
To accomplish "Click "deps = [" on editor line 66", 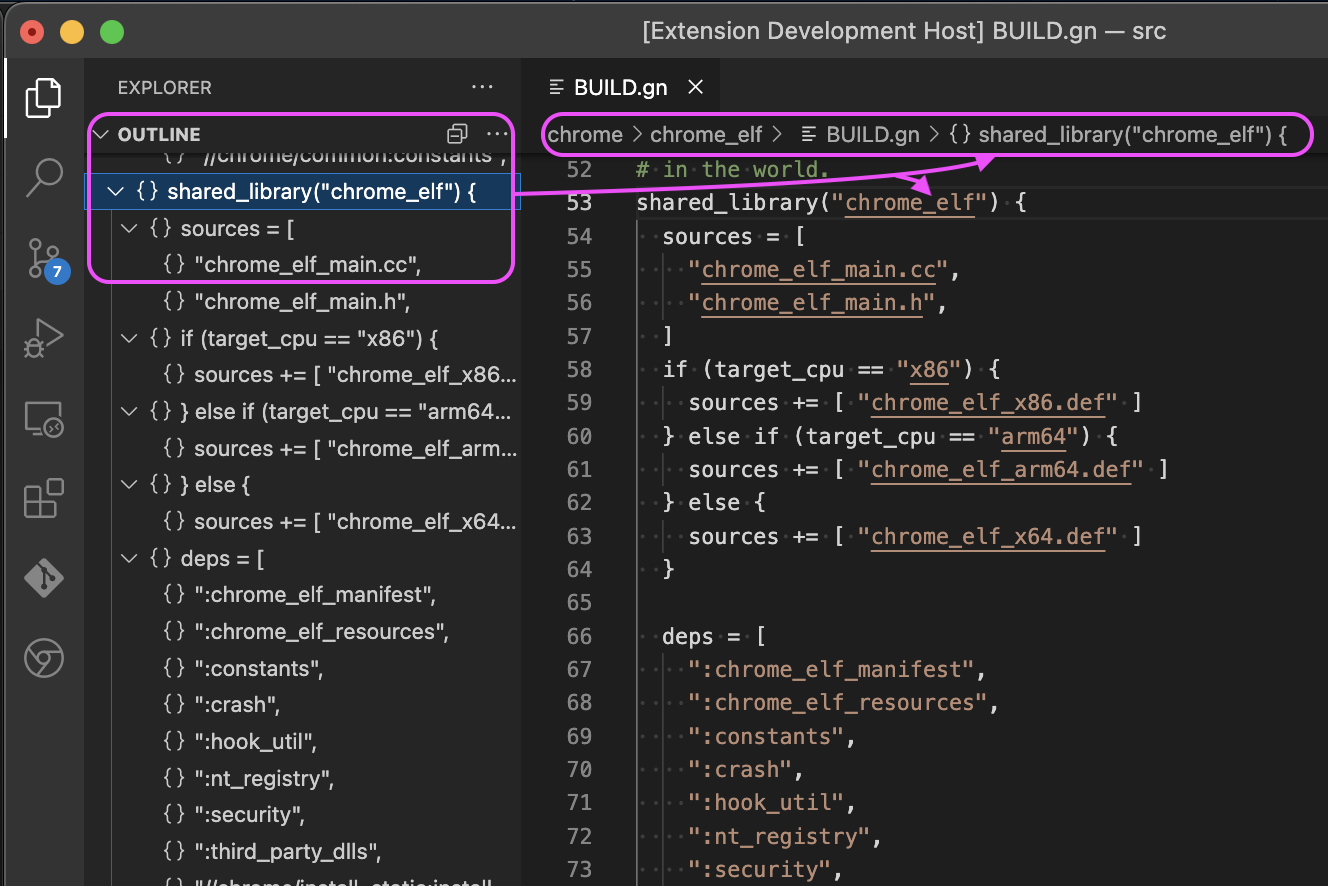I will (x=713, y=636).
